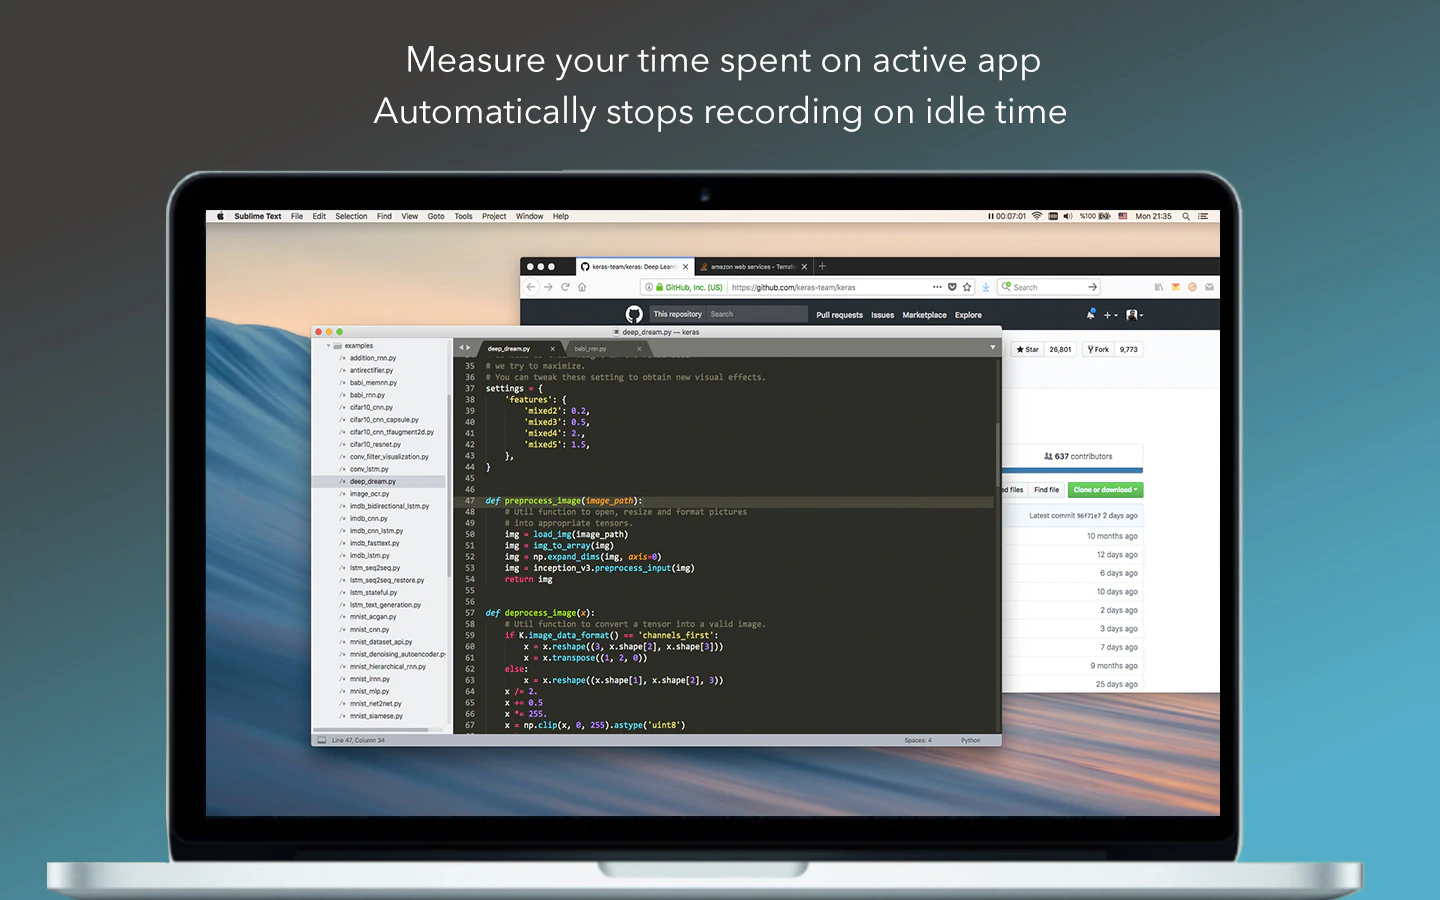
Task: Click the Apple logo in the menu bar
Action: 221,216
